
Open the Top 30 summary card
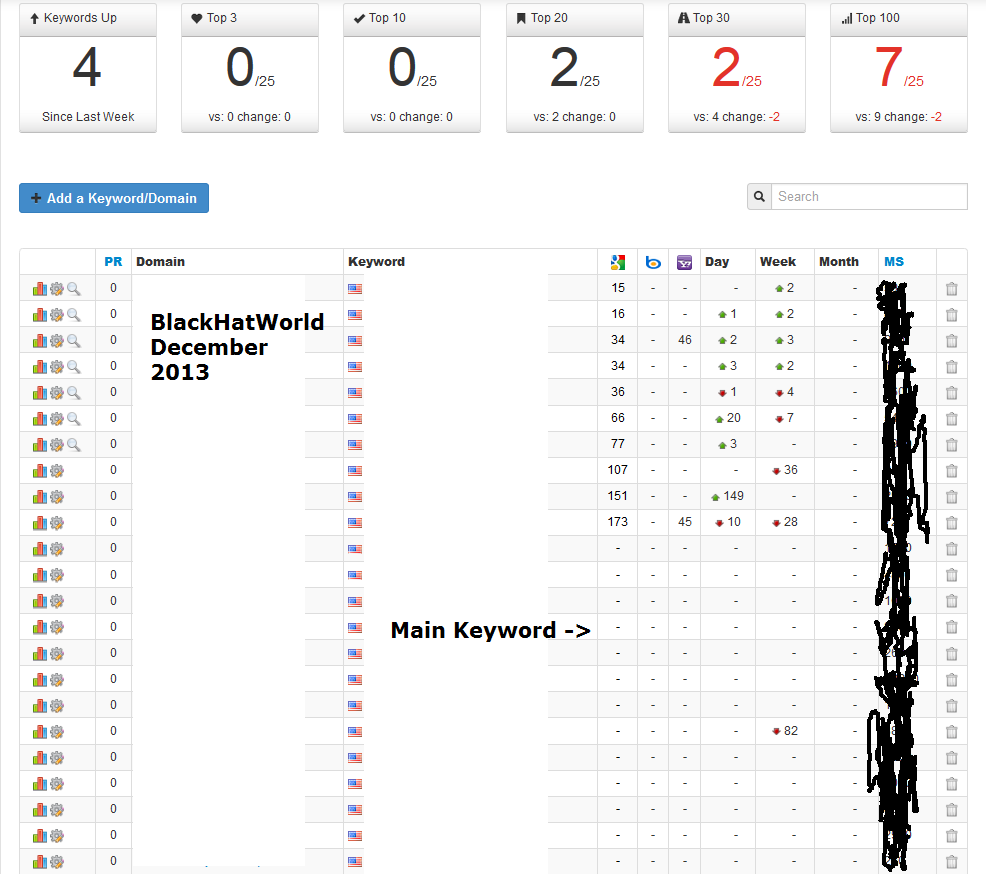point(737,68)
